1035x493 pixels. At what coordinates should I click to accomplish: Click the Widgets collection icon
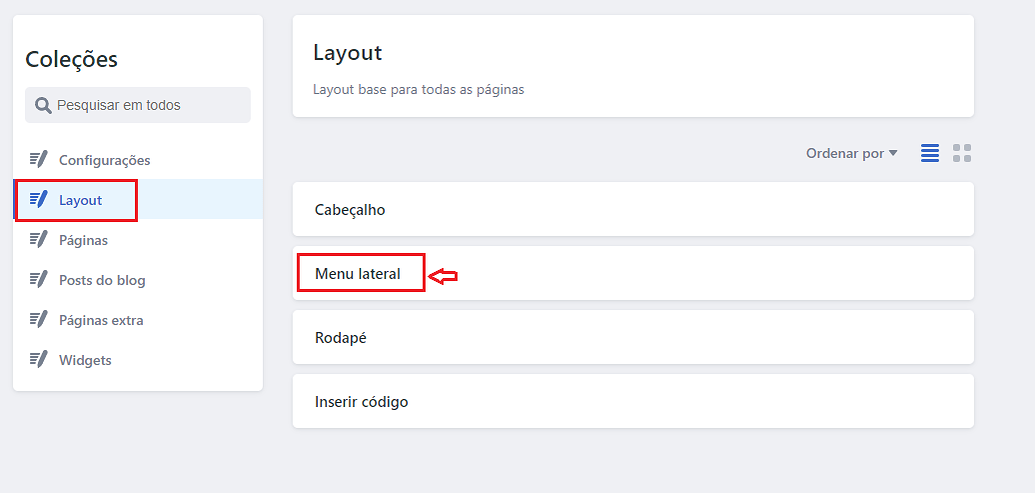(x=39, y=359)
